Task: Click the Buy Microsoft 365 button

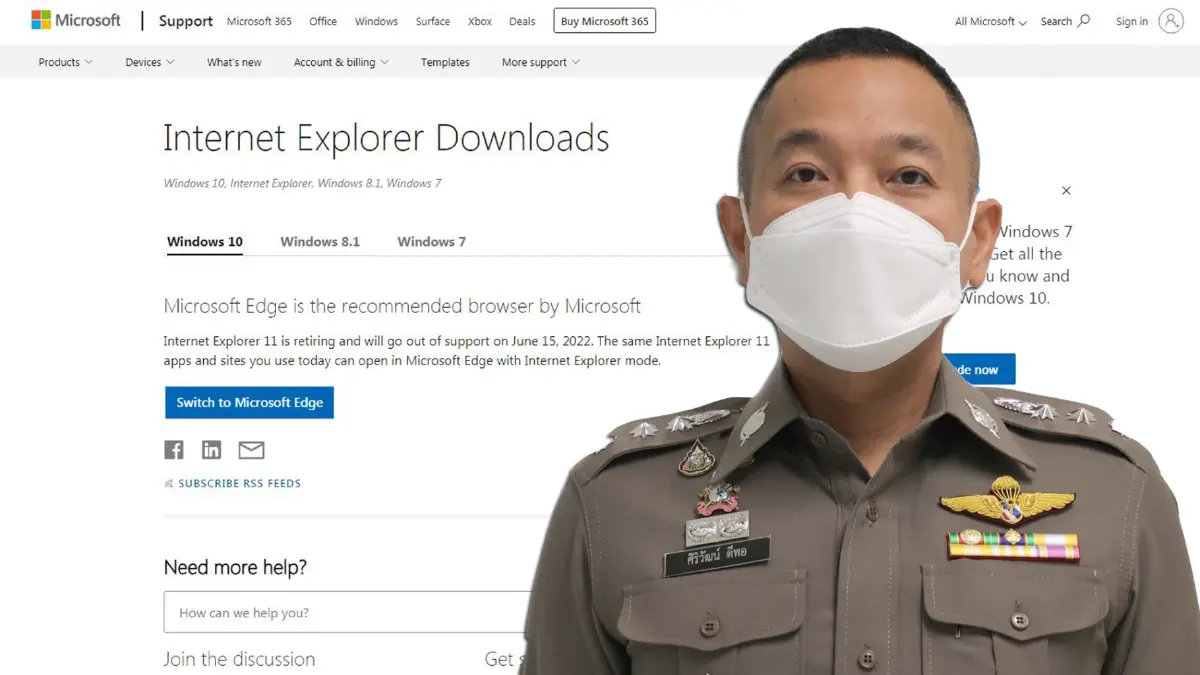Action: pos(605,21)
